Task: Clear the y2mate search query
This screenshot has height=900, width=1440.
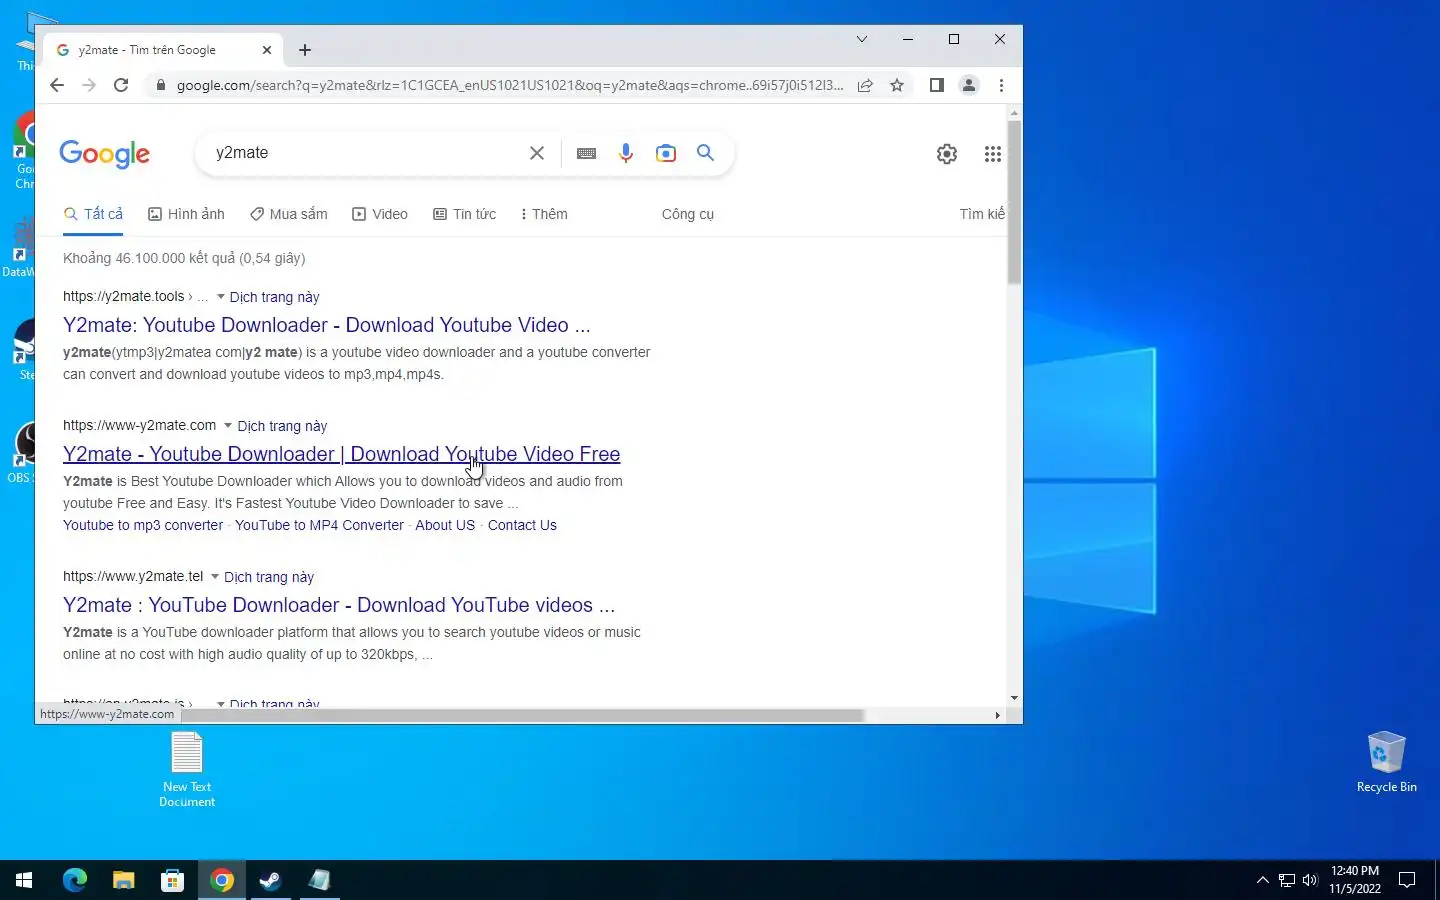Action: [x=537, y=153]
